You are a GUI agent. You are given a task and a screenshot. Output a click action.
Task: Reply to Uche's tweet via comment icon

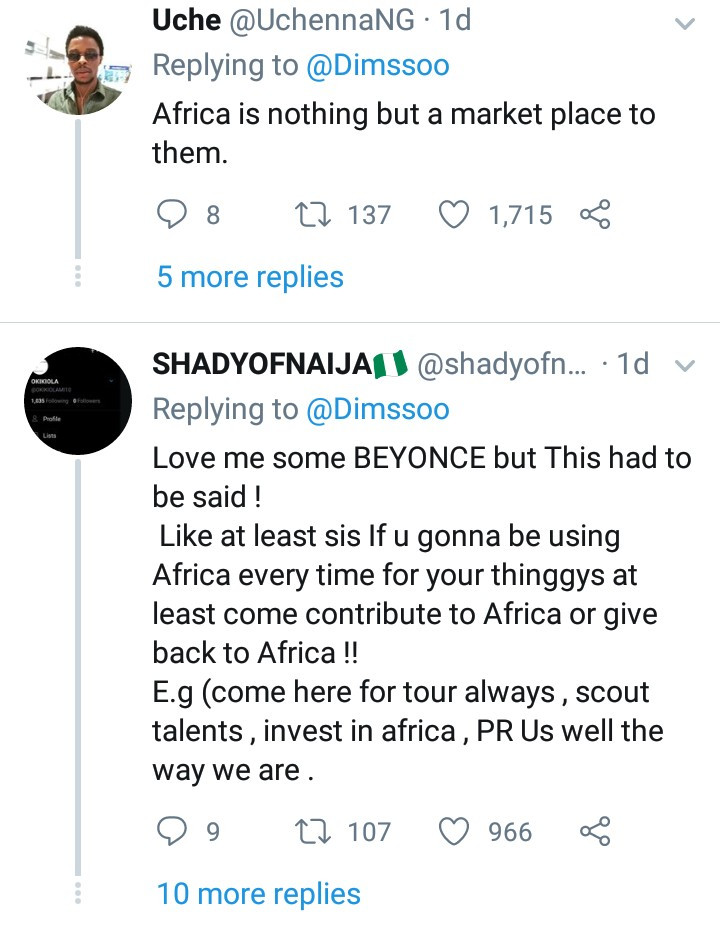[171, 215]
